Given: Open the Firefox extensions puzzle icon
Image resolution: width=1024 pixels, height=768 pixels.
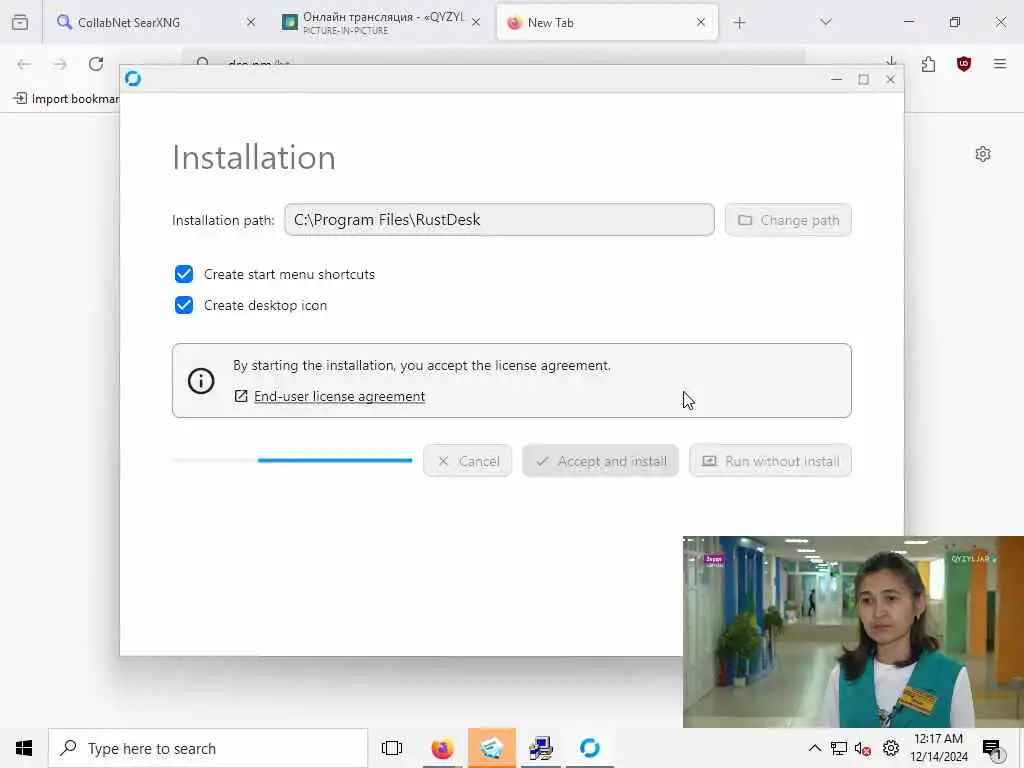Looking at the screenshot, I should pyautogui.click(x=928, y=64).
